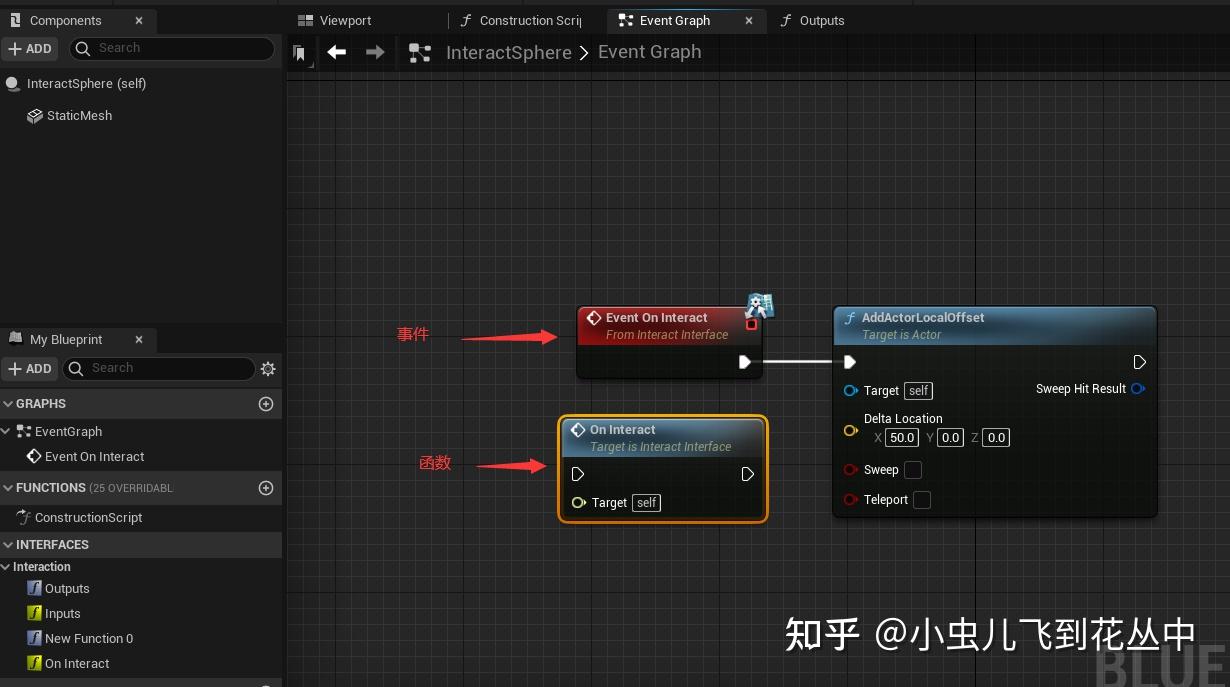Enable the Teleport checkbox on AddActorLocalOffset
The image size is (1230, 687).
[x=921, y=500]
